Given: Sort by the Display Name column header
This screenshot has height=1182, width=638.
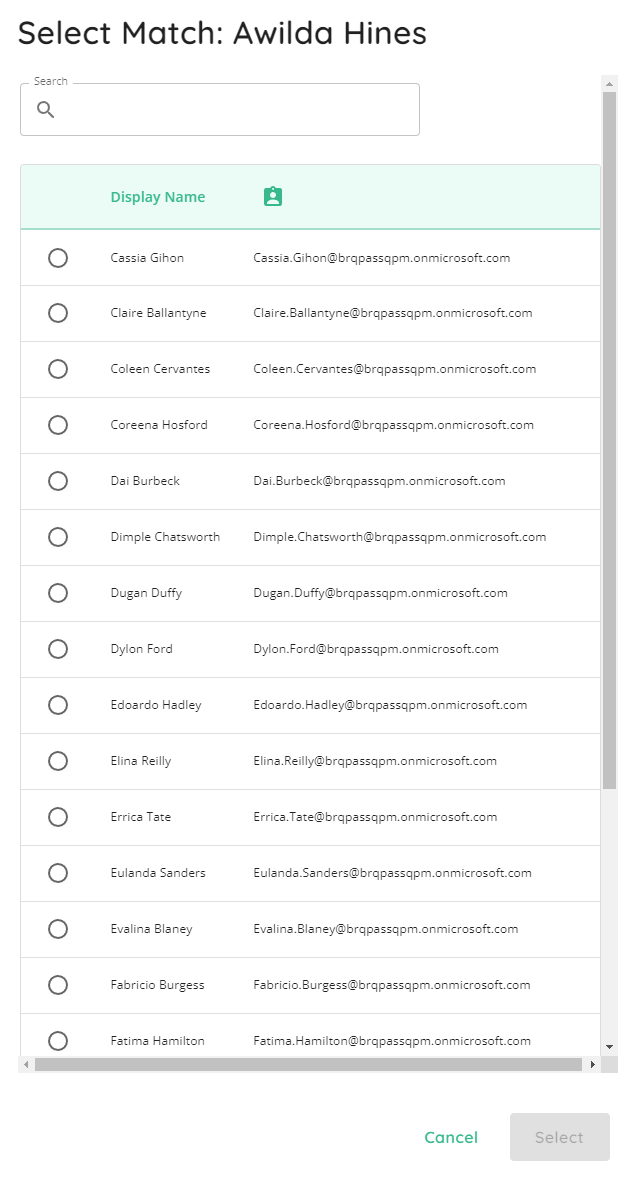Looking at the screenshot, I should click(158, 197).
